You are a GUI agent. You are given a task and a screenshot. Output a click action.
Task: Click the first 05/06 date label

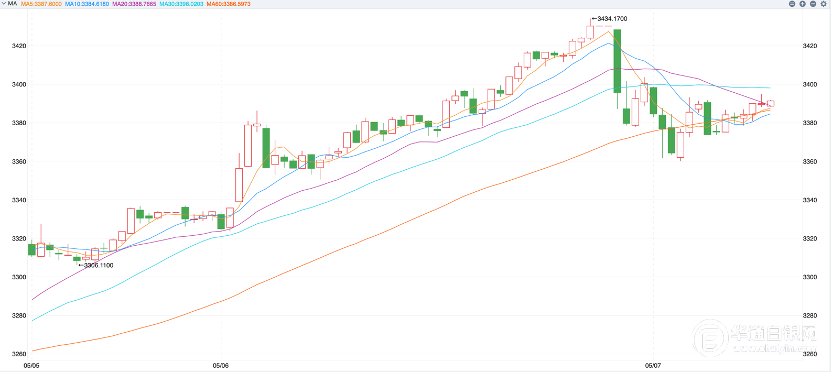click(x=31, y=365)
